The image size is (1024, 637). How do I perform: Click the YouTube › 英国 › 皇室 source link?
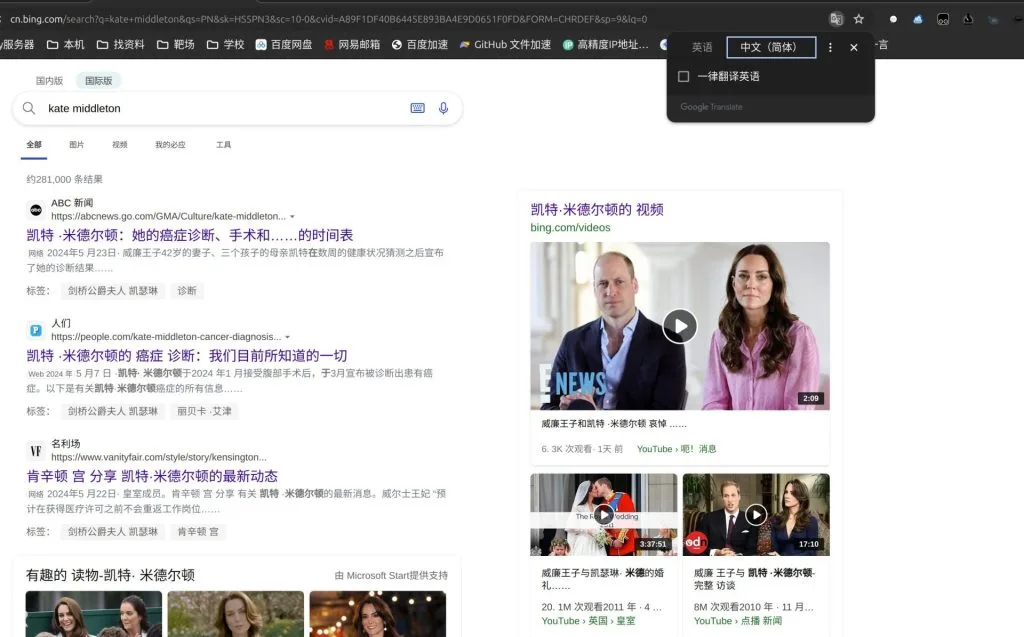pos(588,621)
